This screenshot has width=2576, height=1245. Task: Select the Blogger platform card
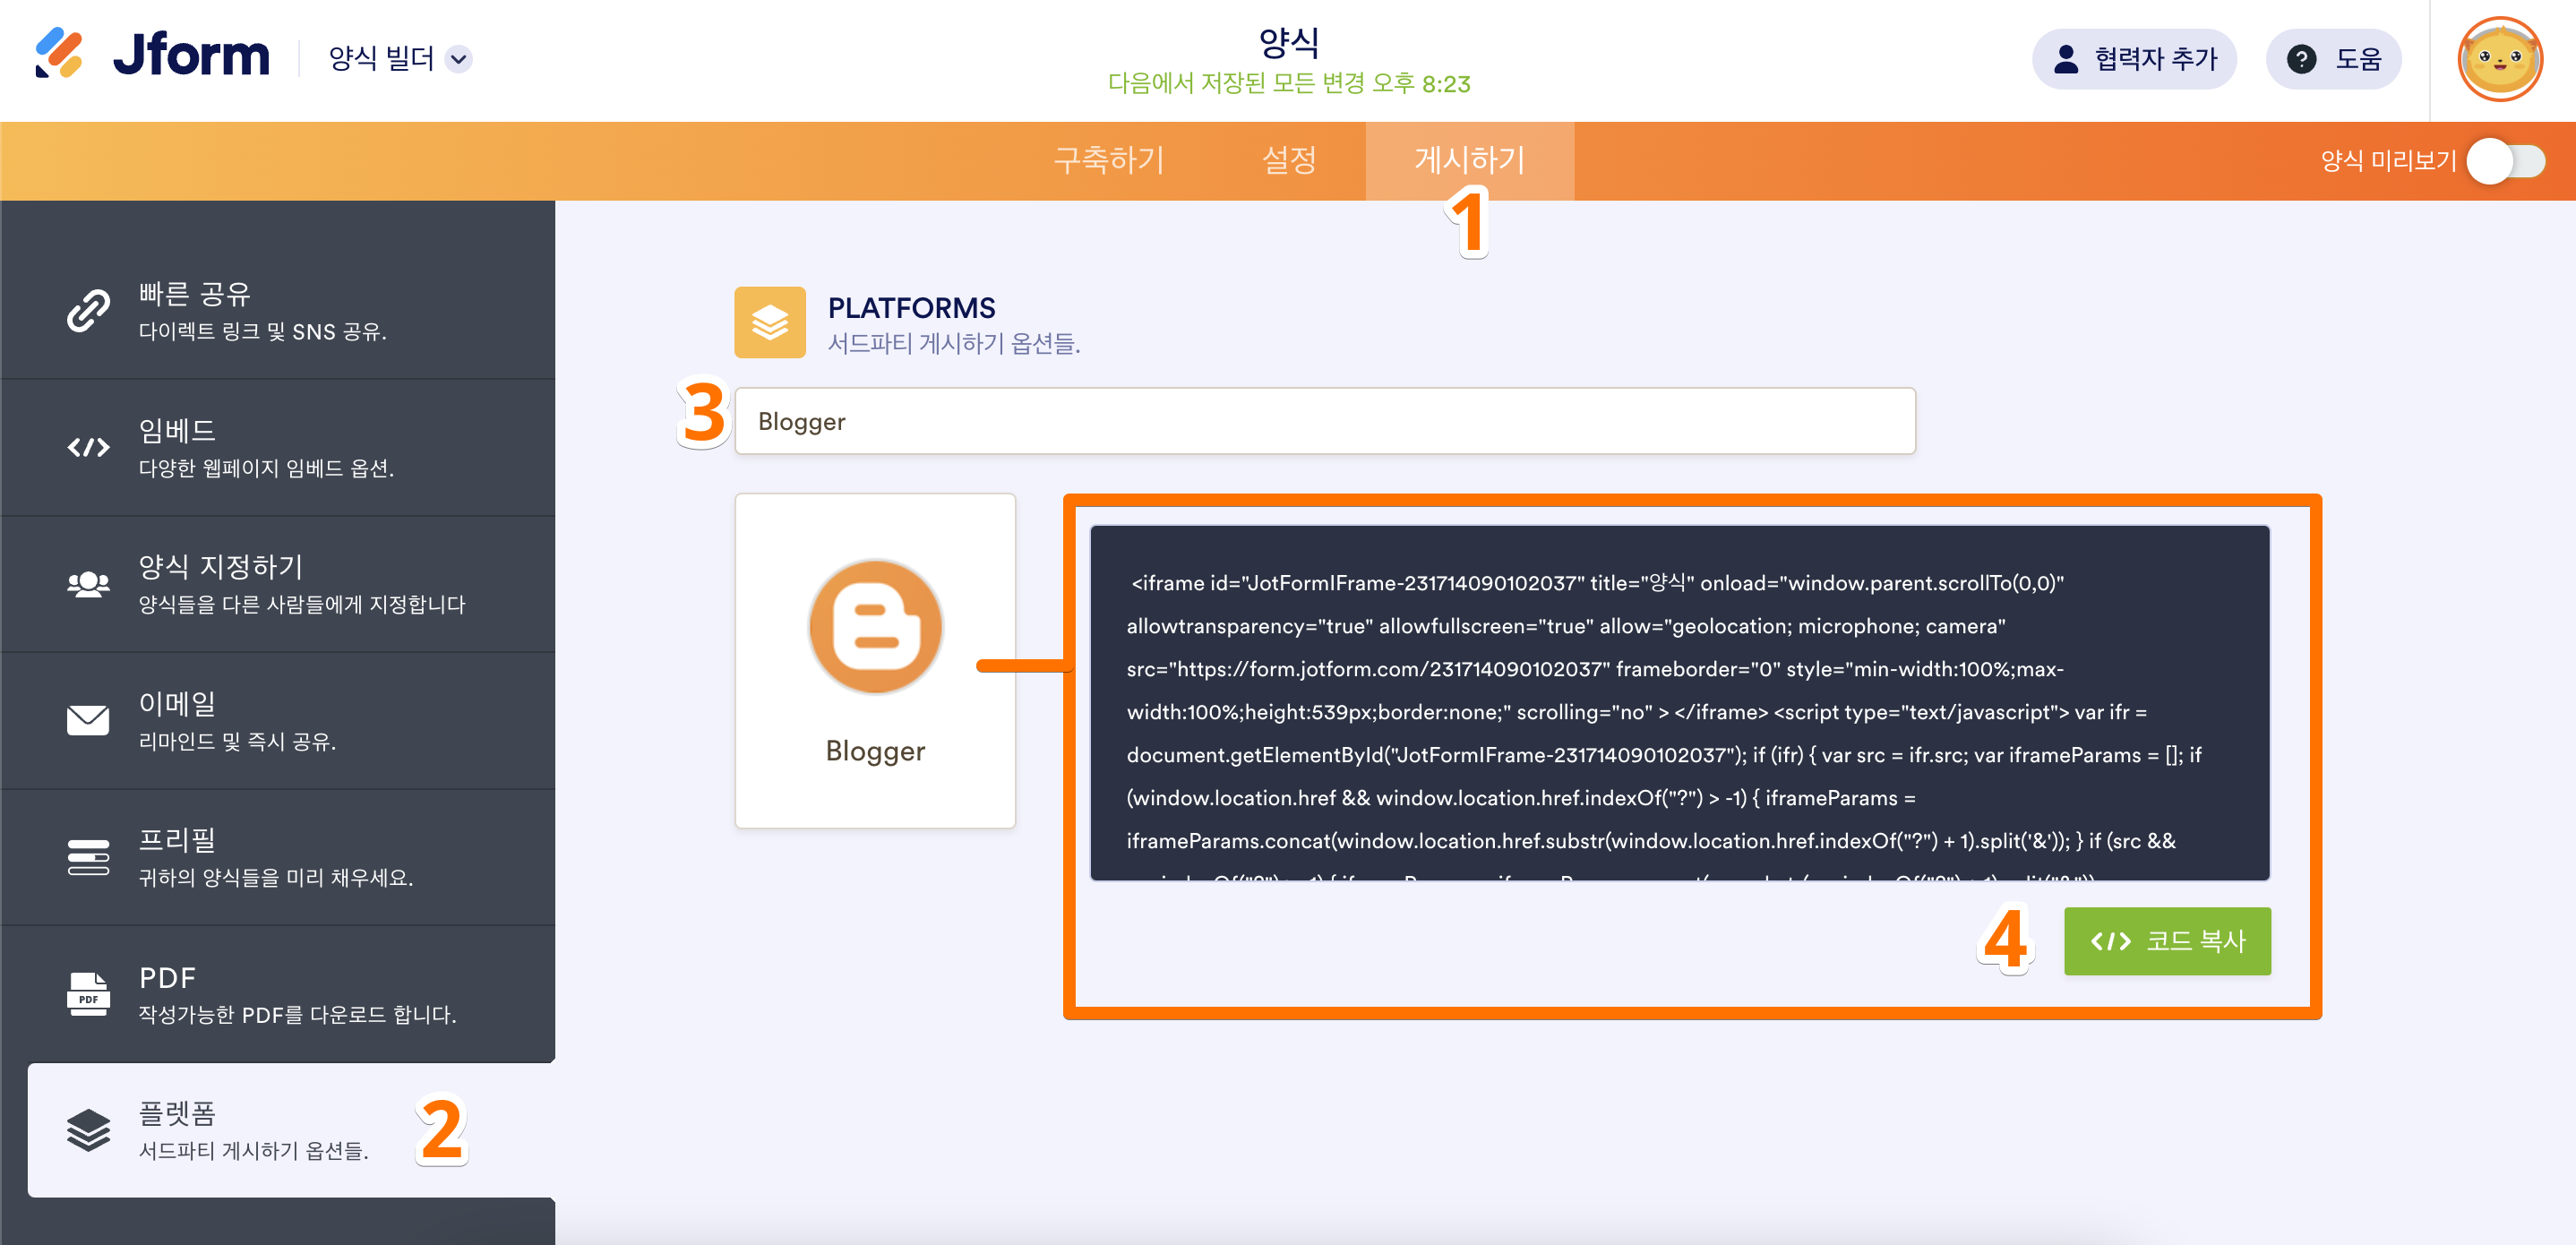pos(875,660)
